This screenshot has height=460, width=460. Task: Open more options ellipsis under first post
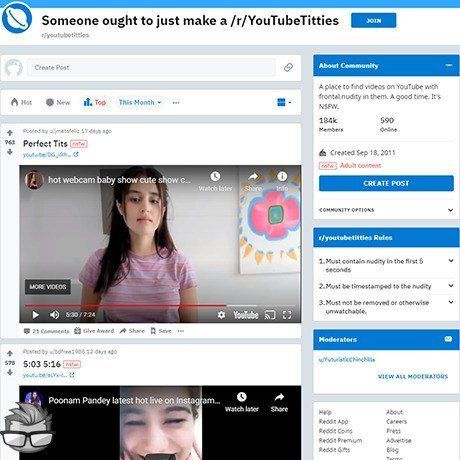click(x=181, y=331)
